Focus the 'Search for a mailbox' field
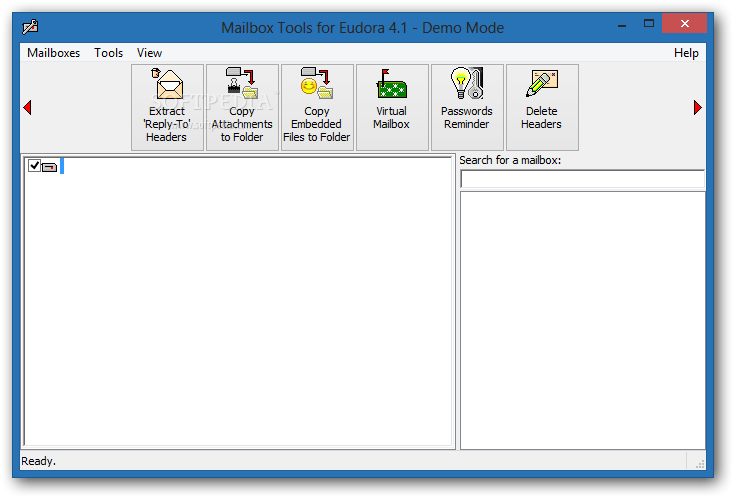The height and width of the screenshot is (498, 734). 582,179
